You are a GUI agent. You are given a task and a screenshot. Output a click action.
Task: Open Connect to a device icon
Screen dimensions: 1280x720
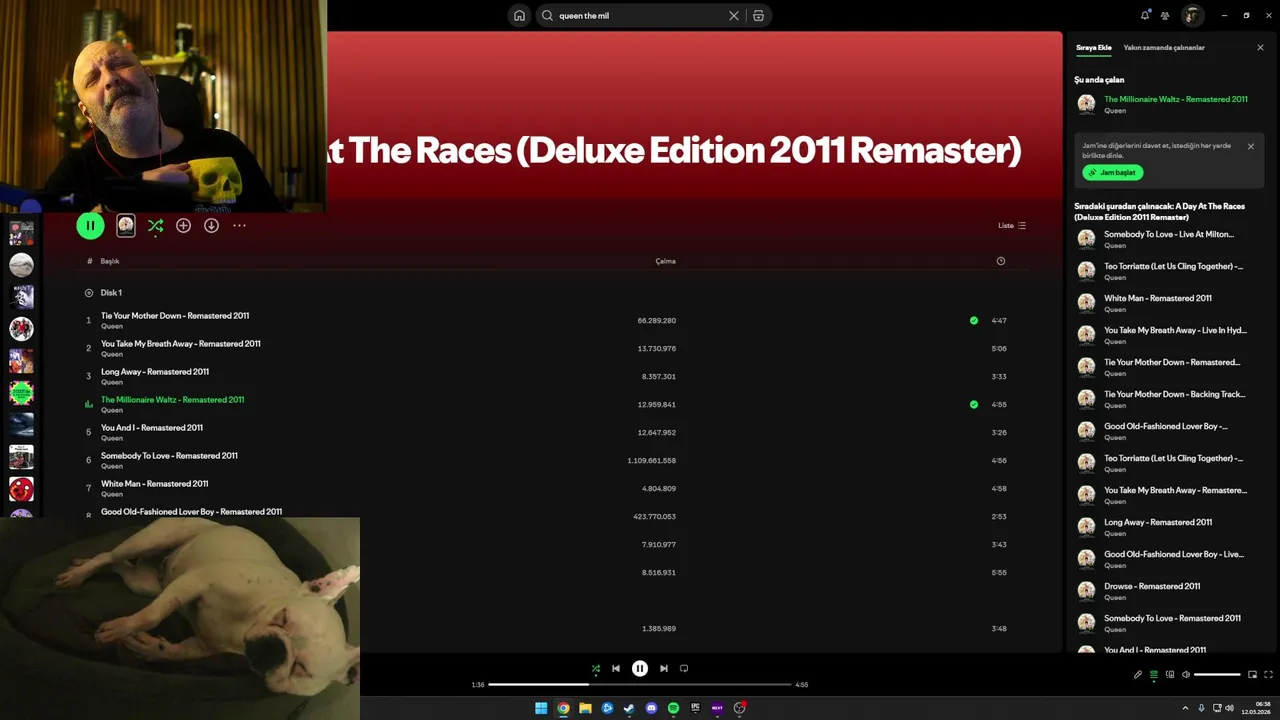(1170, 675)
